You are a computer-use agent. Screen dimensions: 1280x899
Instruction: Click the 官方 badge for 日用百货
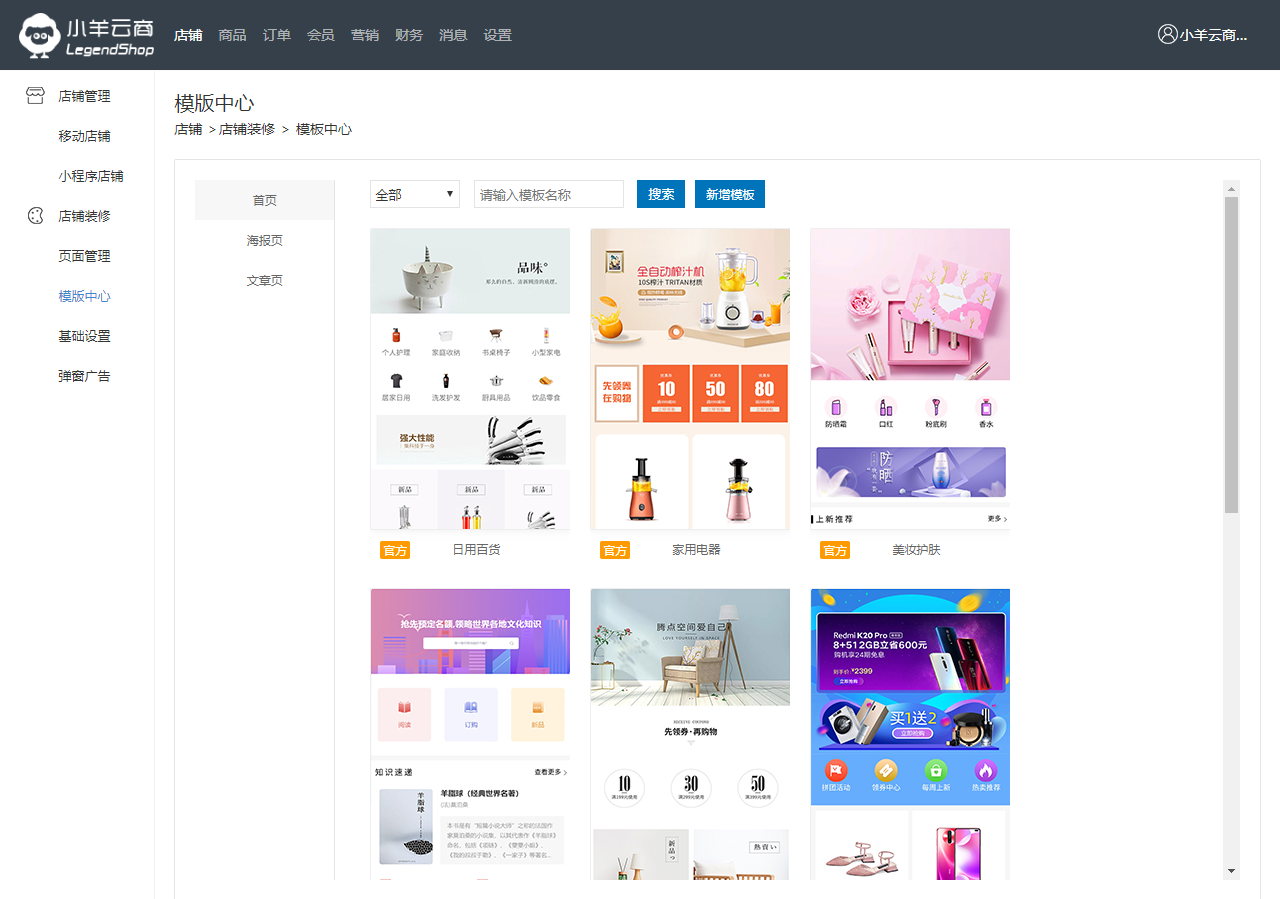pyautogui.click(x=395, y=550)
